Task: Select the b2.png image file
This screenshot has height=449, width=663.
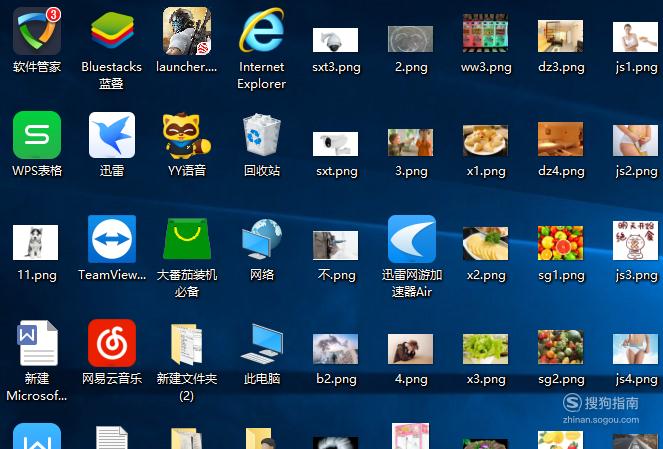Action: 335,349
